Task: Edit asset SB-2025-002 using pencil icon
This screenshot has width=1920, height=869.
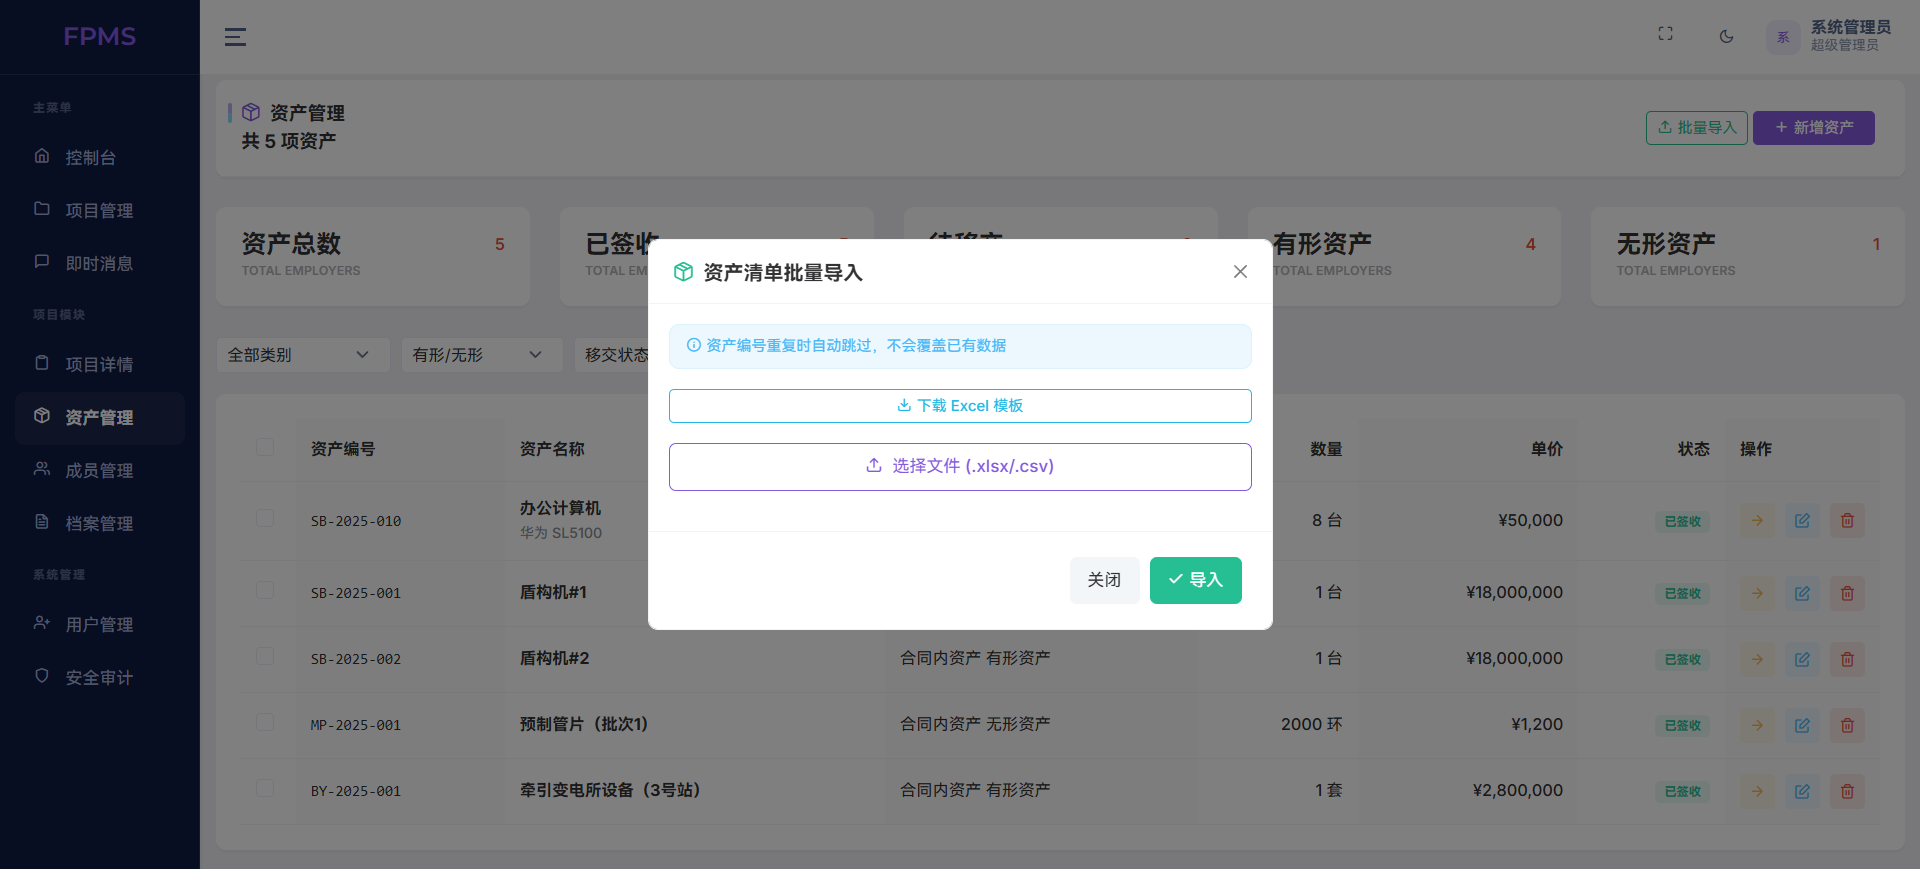Action: 1802,659
